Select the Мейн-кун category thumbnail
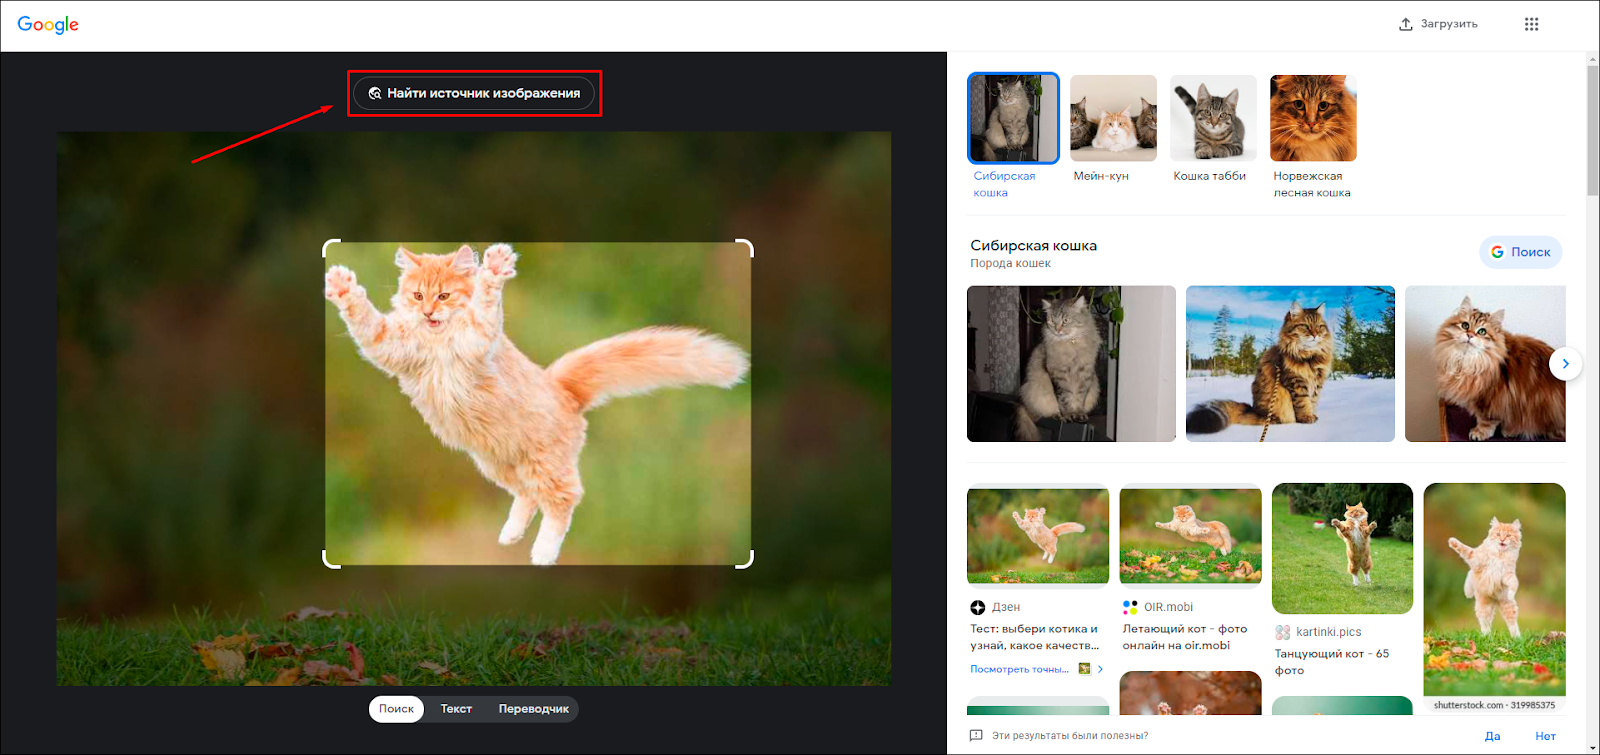 [1113, 118]
